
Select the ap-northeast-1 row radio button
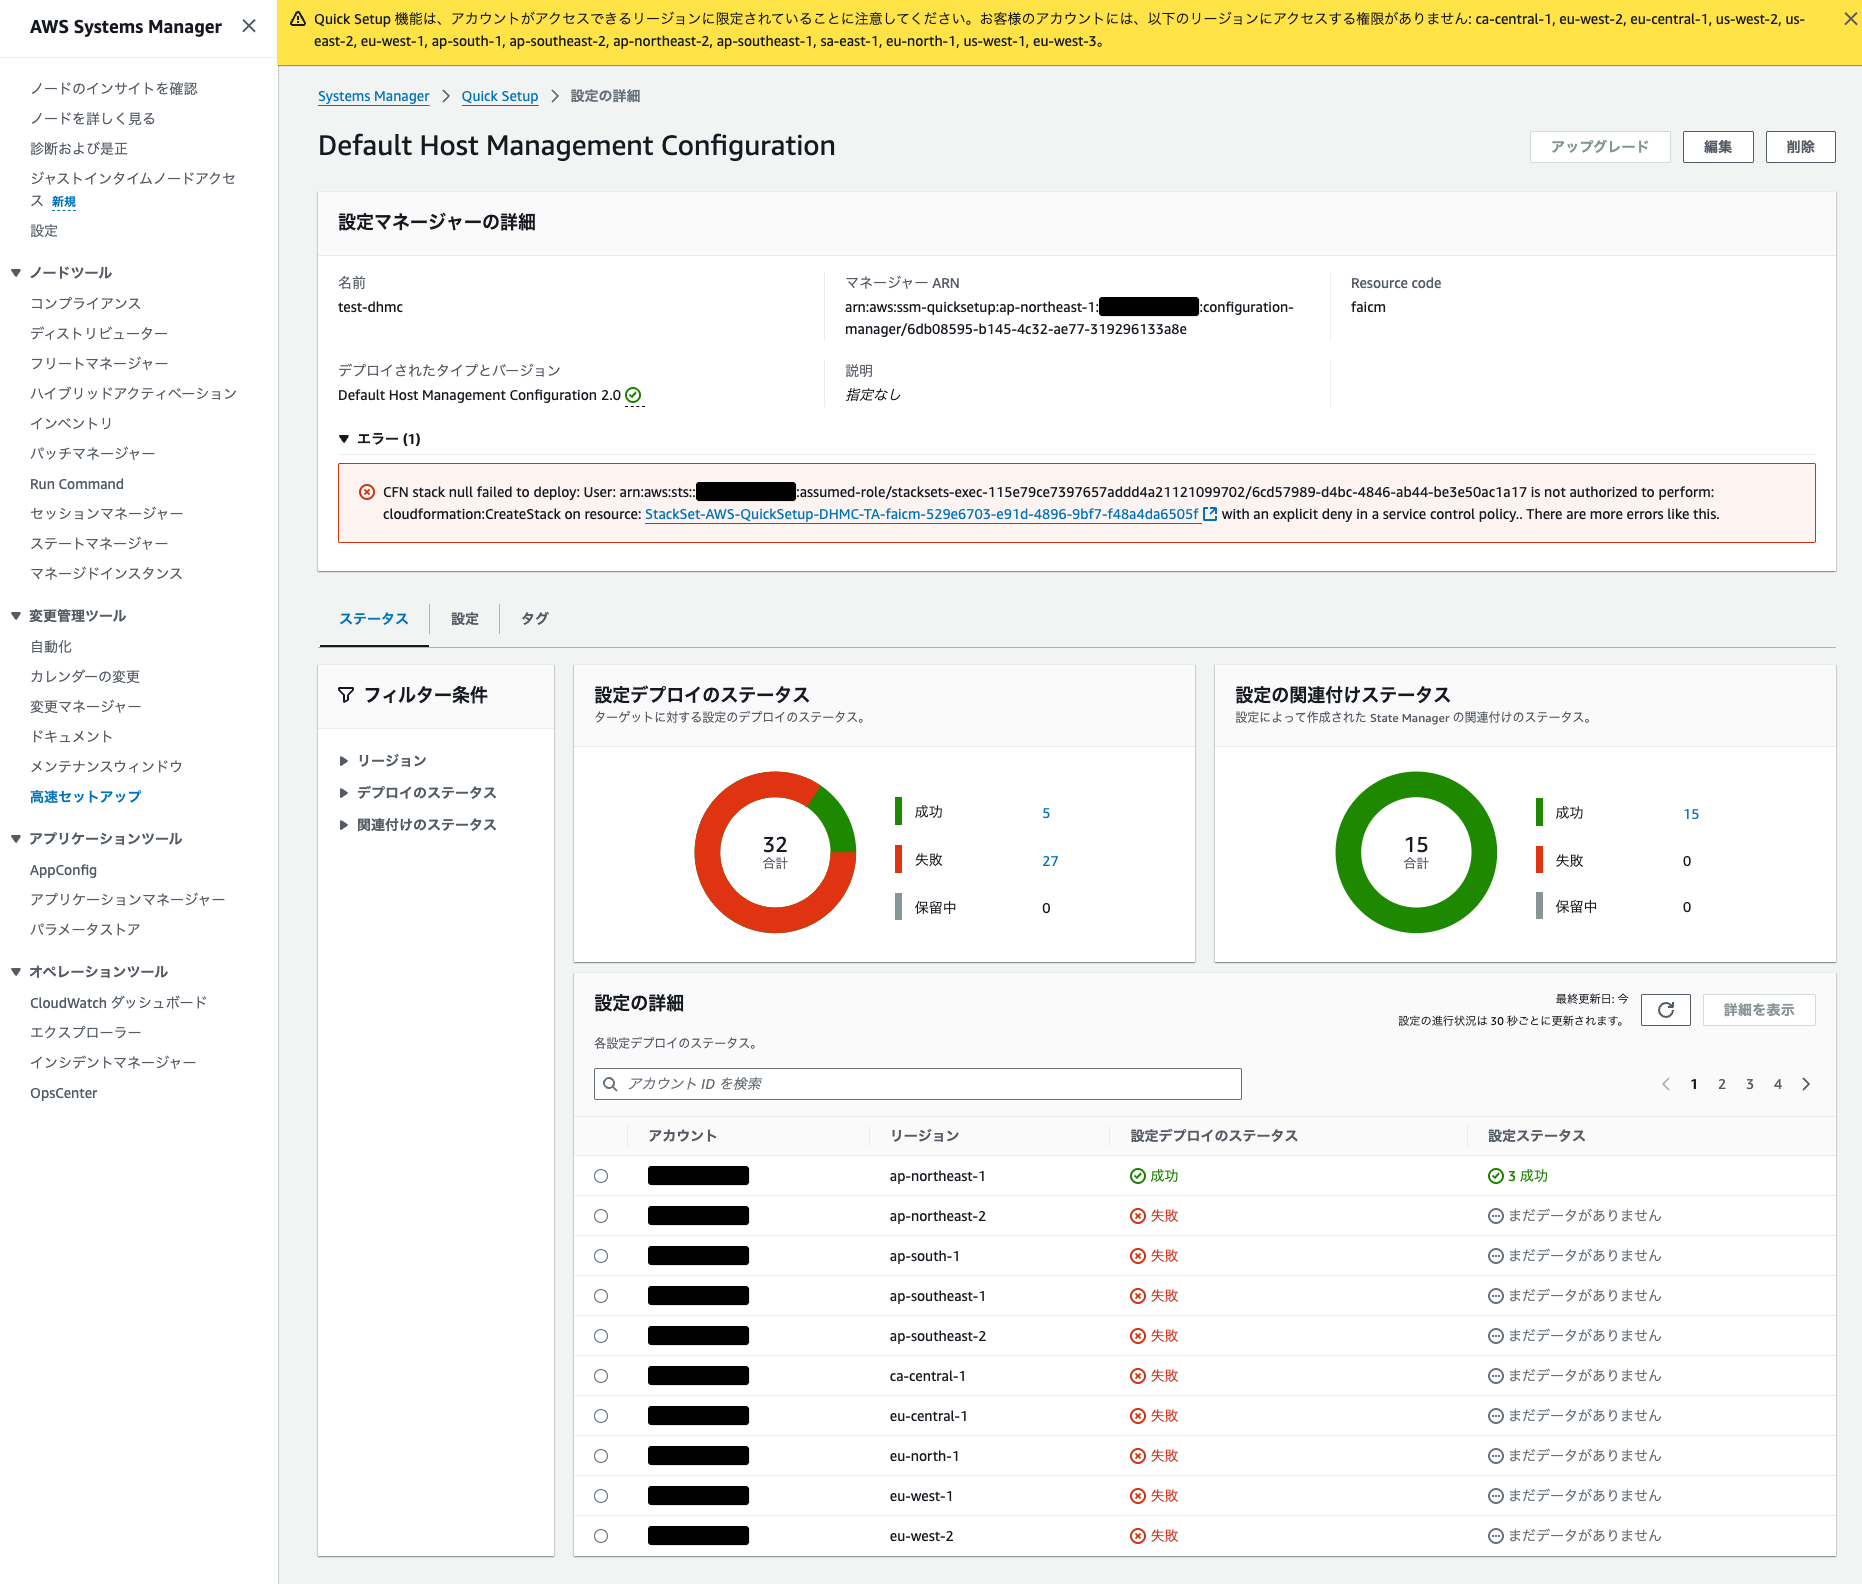pyautogui.click(x=601, y=1176)
